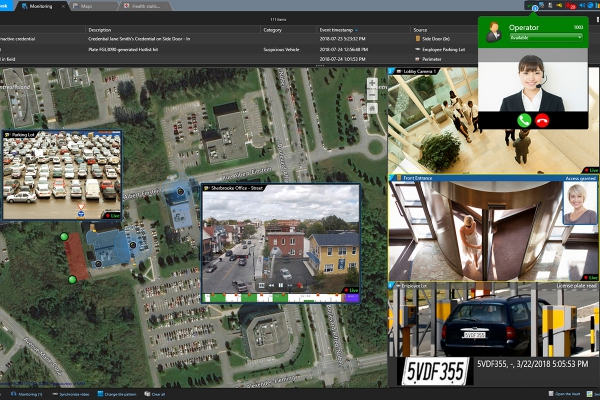Click the camera icon beside the blue building parking
This screenshot has width=600, height=400.
[133, 245]
